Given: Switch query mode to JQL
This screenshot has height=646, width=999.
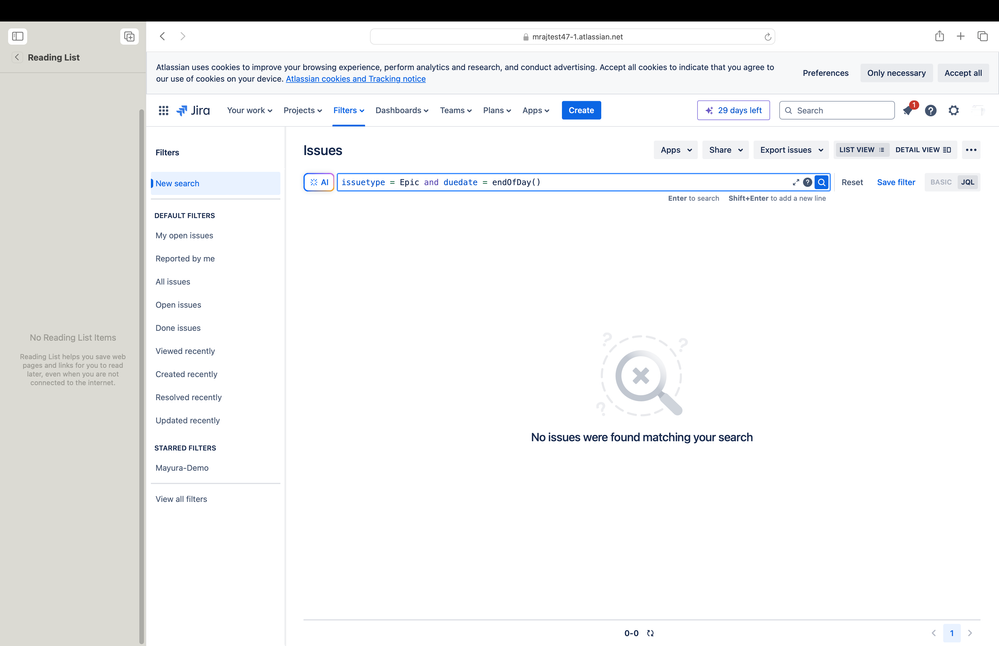Looking at the screenshot, I should coord(967,182).
